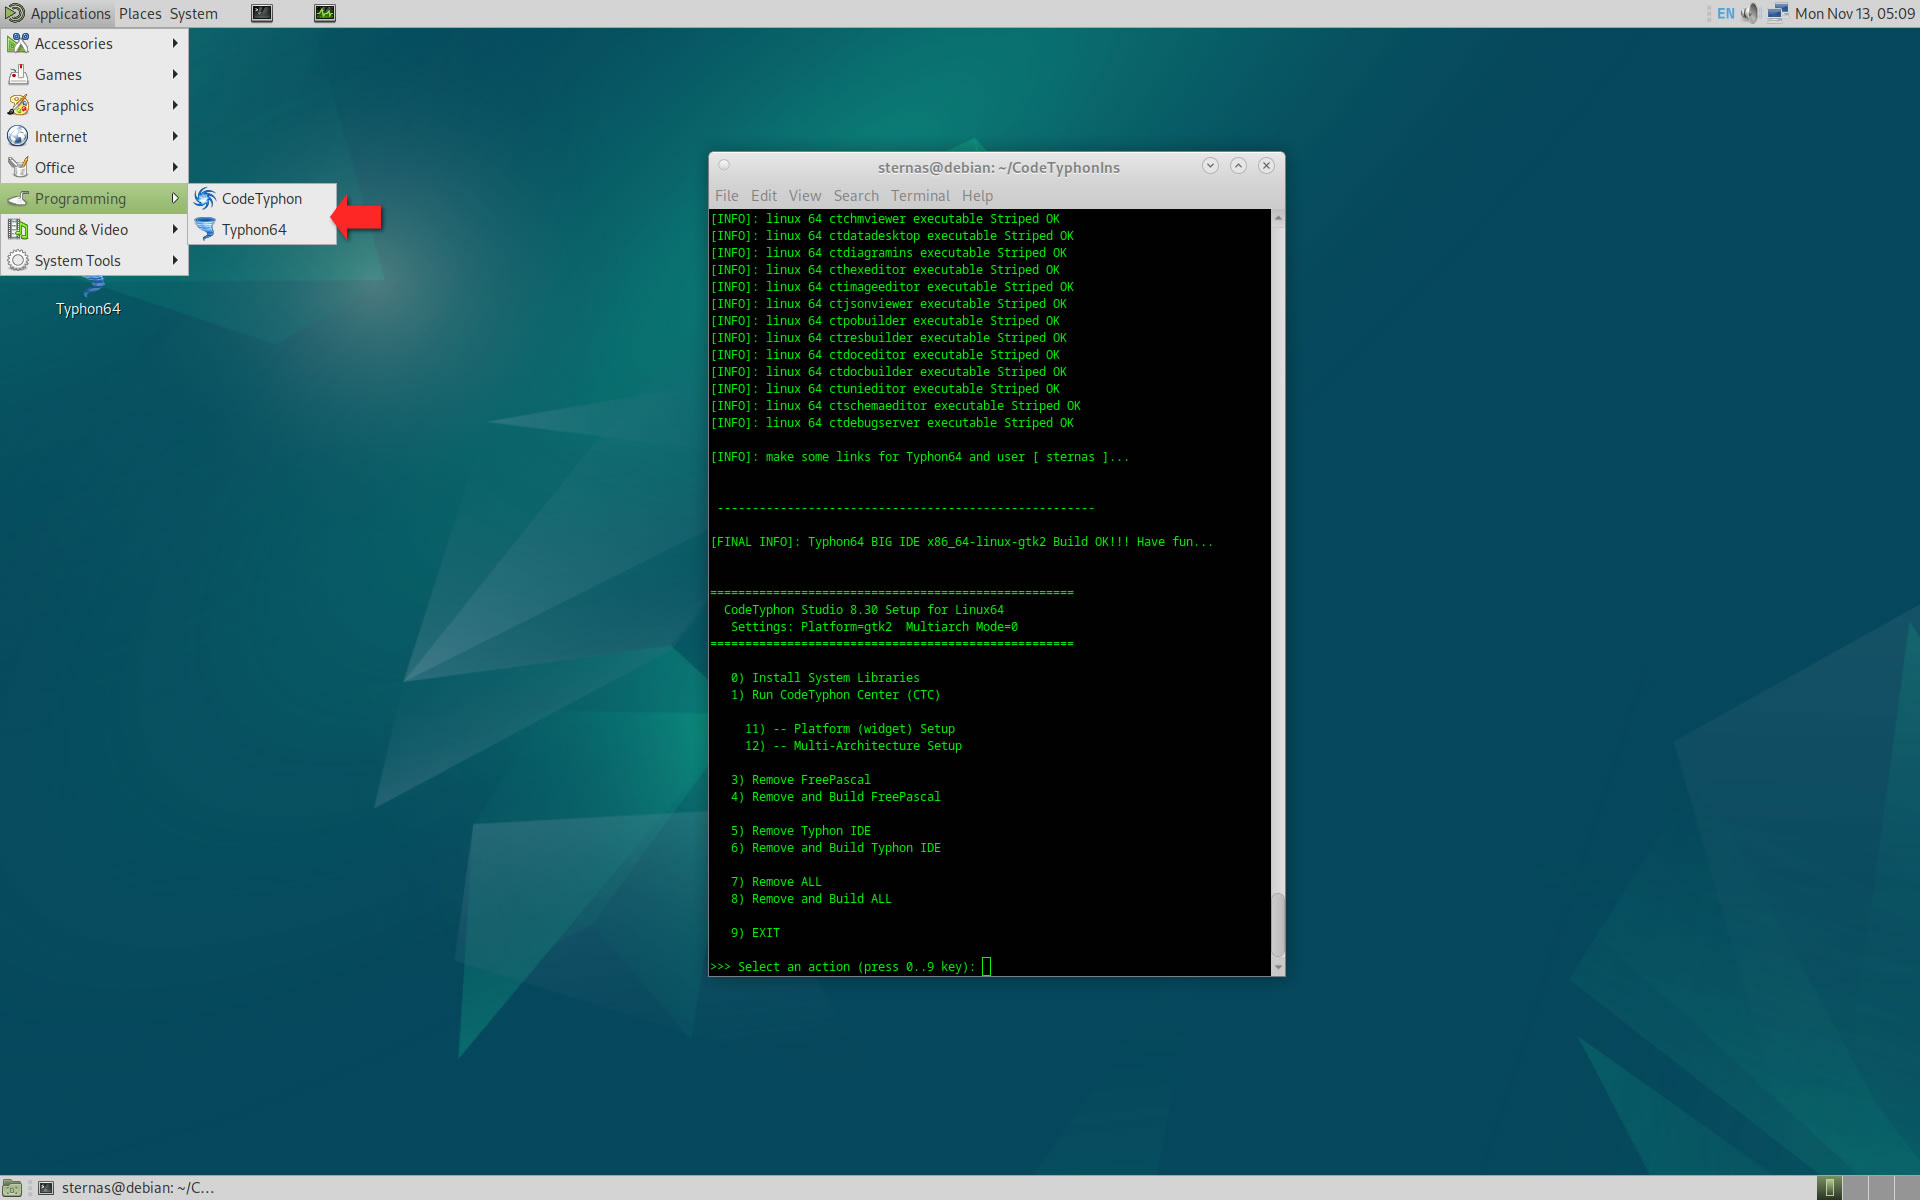The width and height of the screenshot is (1920, 1200).
Task: Open the volume control icon
Action: (x=1750, y=14)
